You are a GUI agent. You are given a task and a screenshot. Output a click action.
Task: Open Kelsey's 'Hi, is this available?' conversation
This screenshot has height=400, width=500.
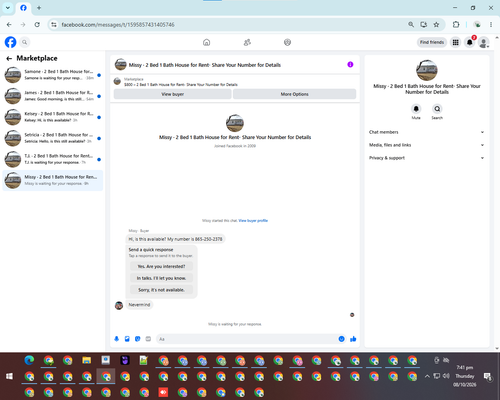click(x=53, y=117)
